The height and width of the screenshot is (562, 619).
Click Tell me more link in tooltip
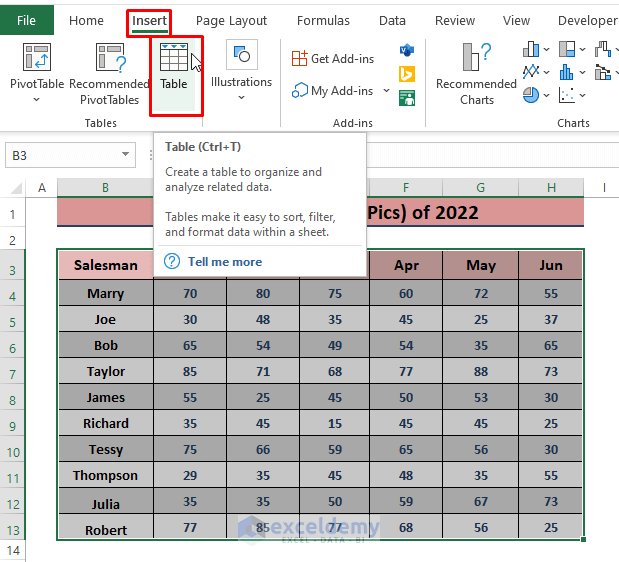(x=225, y=262)
